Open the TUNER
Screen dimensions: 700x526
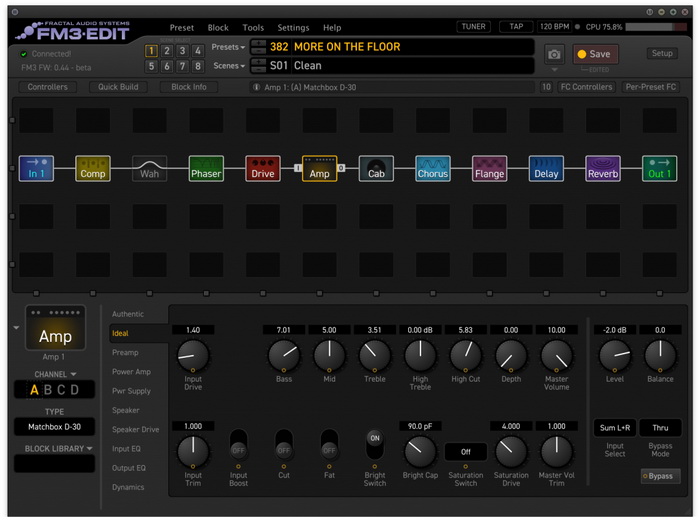[474, 27]
